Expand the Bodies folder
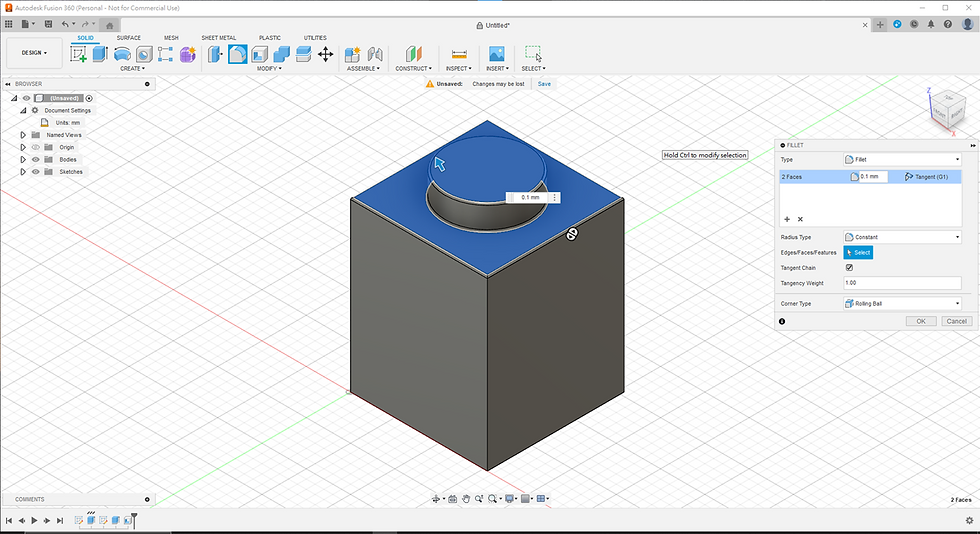 (23, 159)
